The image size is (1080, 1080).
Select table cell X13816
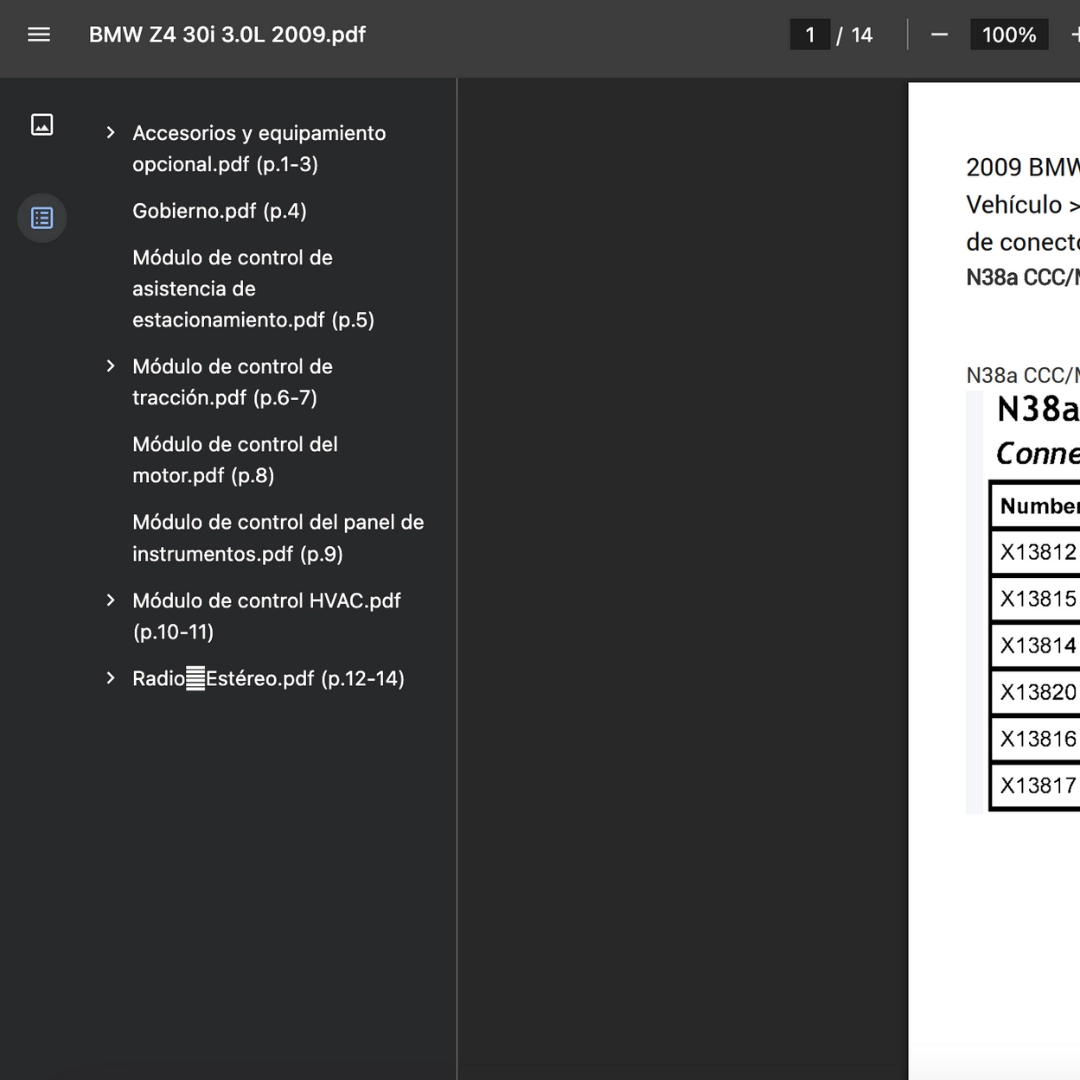click(x=1035, y=738)
